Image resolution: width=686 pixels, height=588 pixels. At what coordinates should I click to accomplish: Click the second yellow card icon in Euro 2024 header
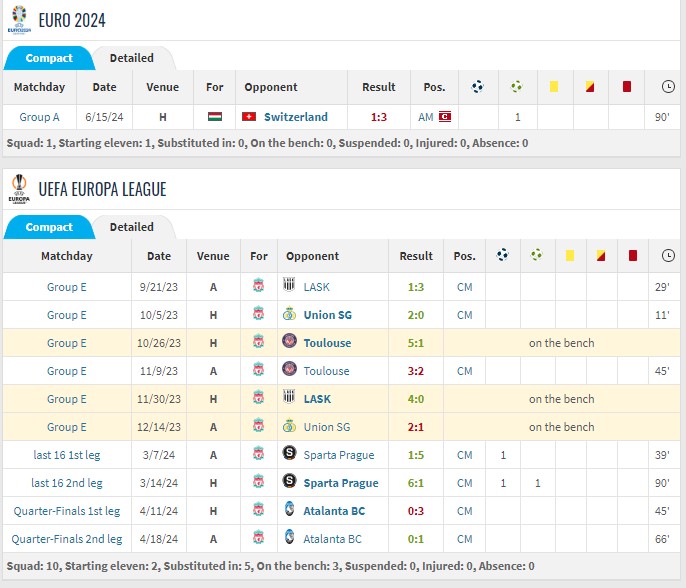(x=590, y=87)
